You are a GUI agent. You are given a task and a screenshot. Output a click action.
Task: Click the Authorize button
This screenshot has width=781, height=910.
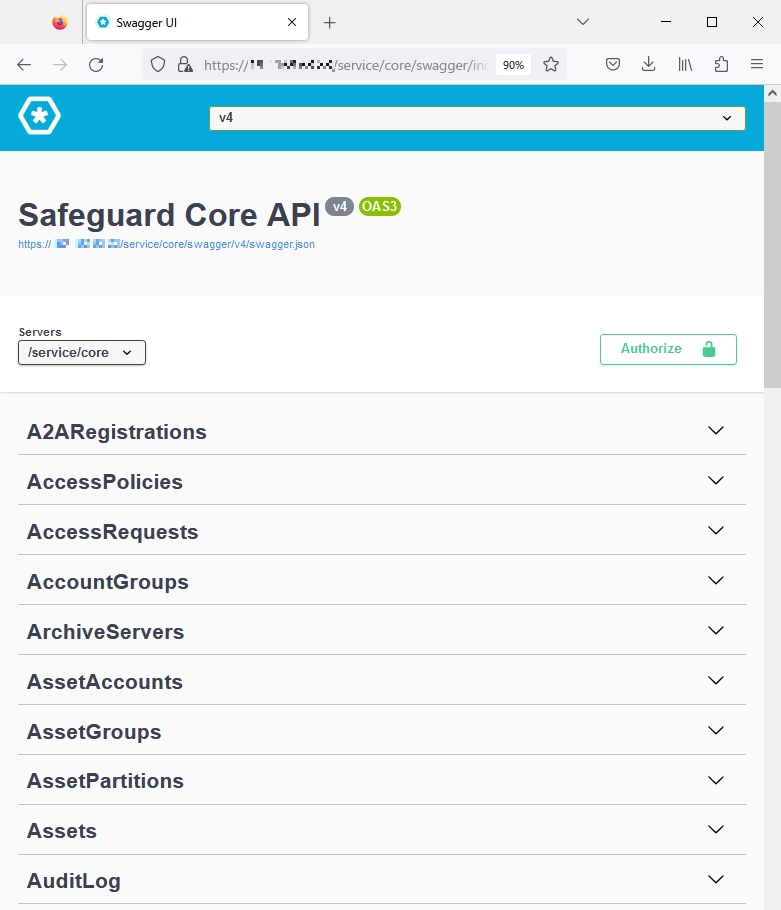(x=668, y=349)
